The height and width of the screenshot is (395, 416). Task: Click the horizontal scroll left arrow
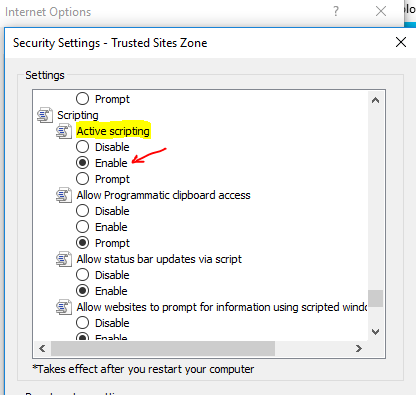42,349
